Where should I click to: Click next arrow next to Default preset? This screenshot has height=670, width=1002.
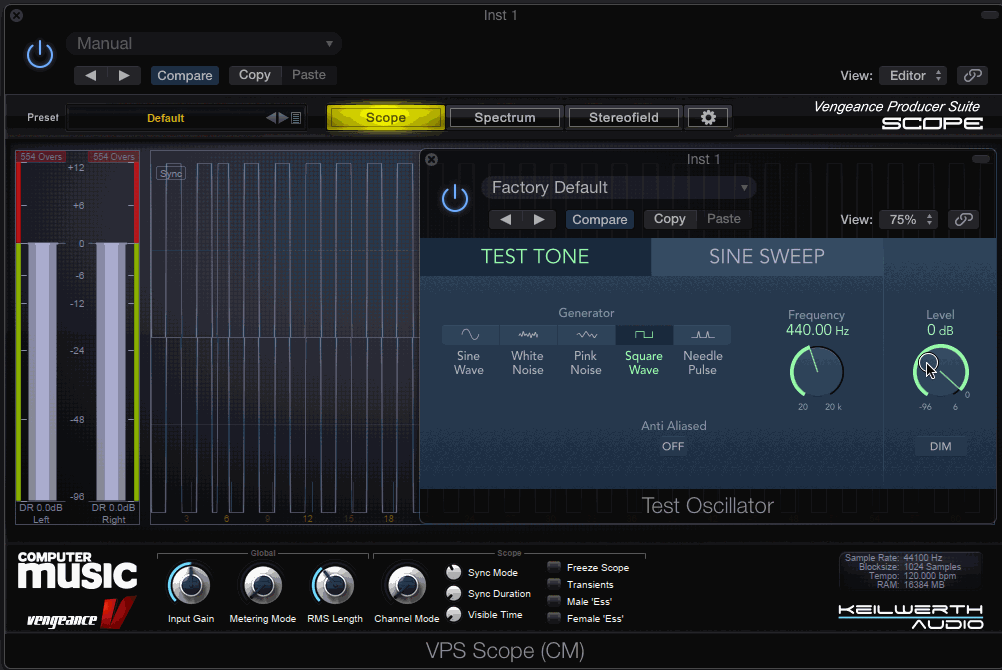pyautogui.click(x=283, y=118)
